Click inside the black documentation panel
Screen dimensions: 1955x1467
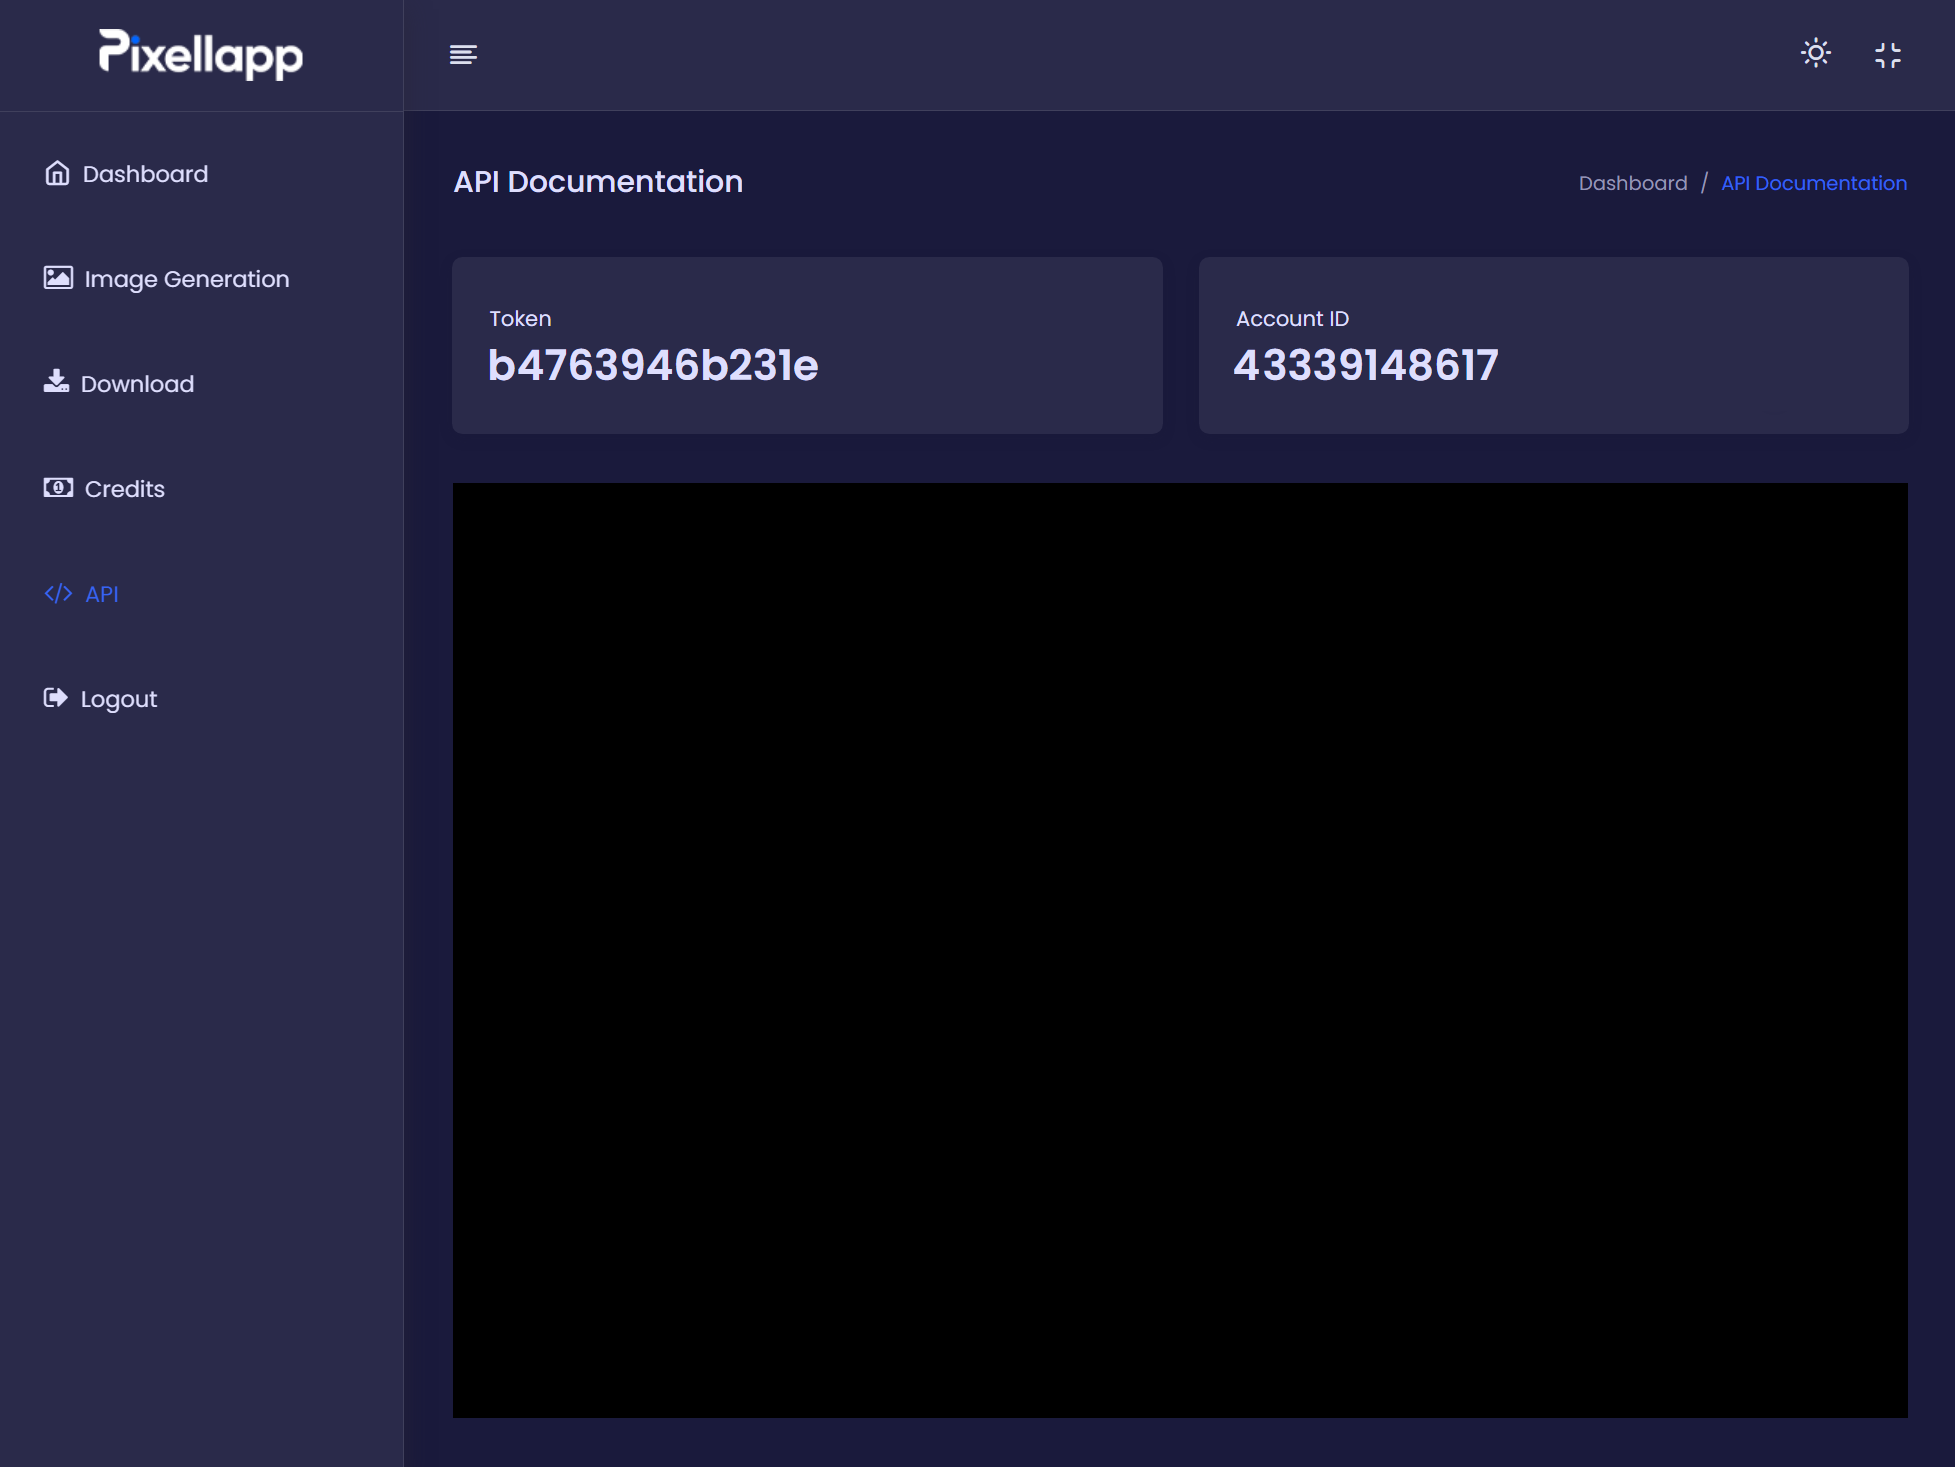click(1180, 950)
